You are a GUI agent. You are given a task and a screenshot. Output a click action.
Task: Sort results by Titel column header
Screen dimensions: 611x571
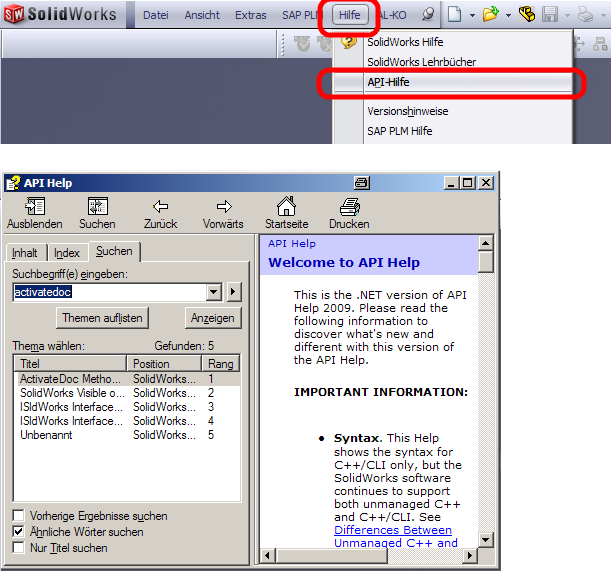[70, 363]
